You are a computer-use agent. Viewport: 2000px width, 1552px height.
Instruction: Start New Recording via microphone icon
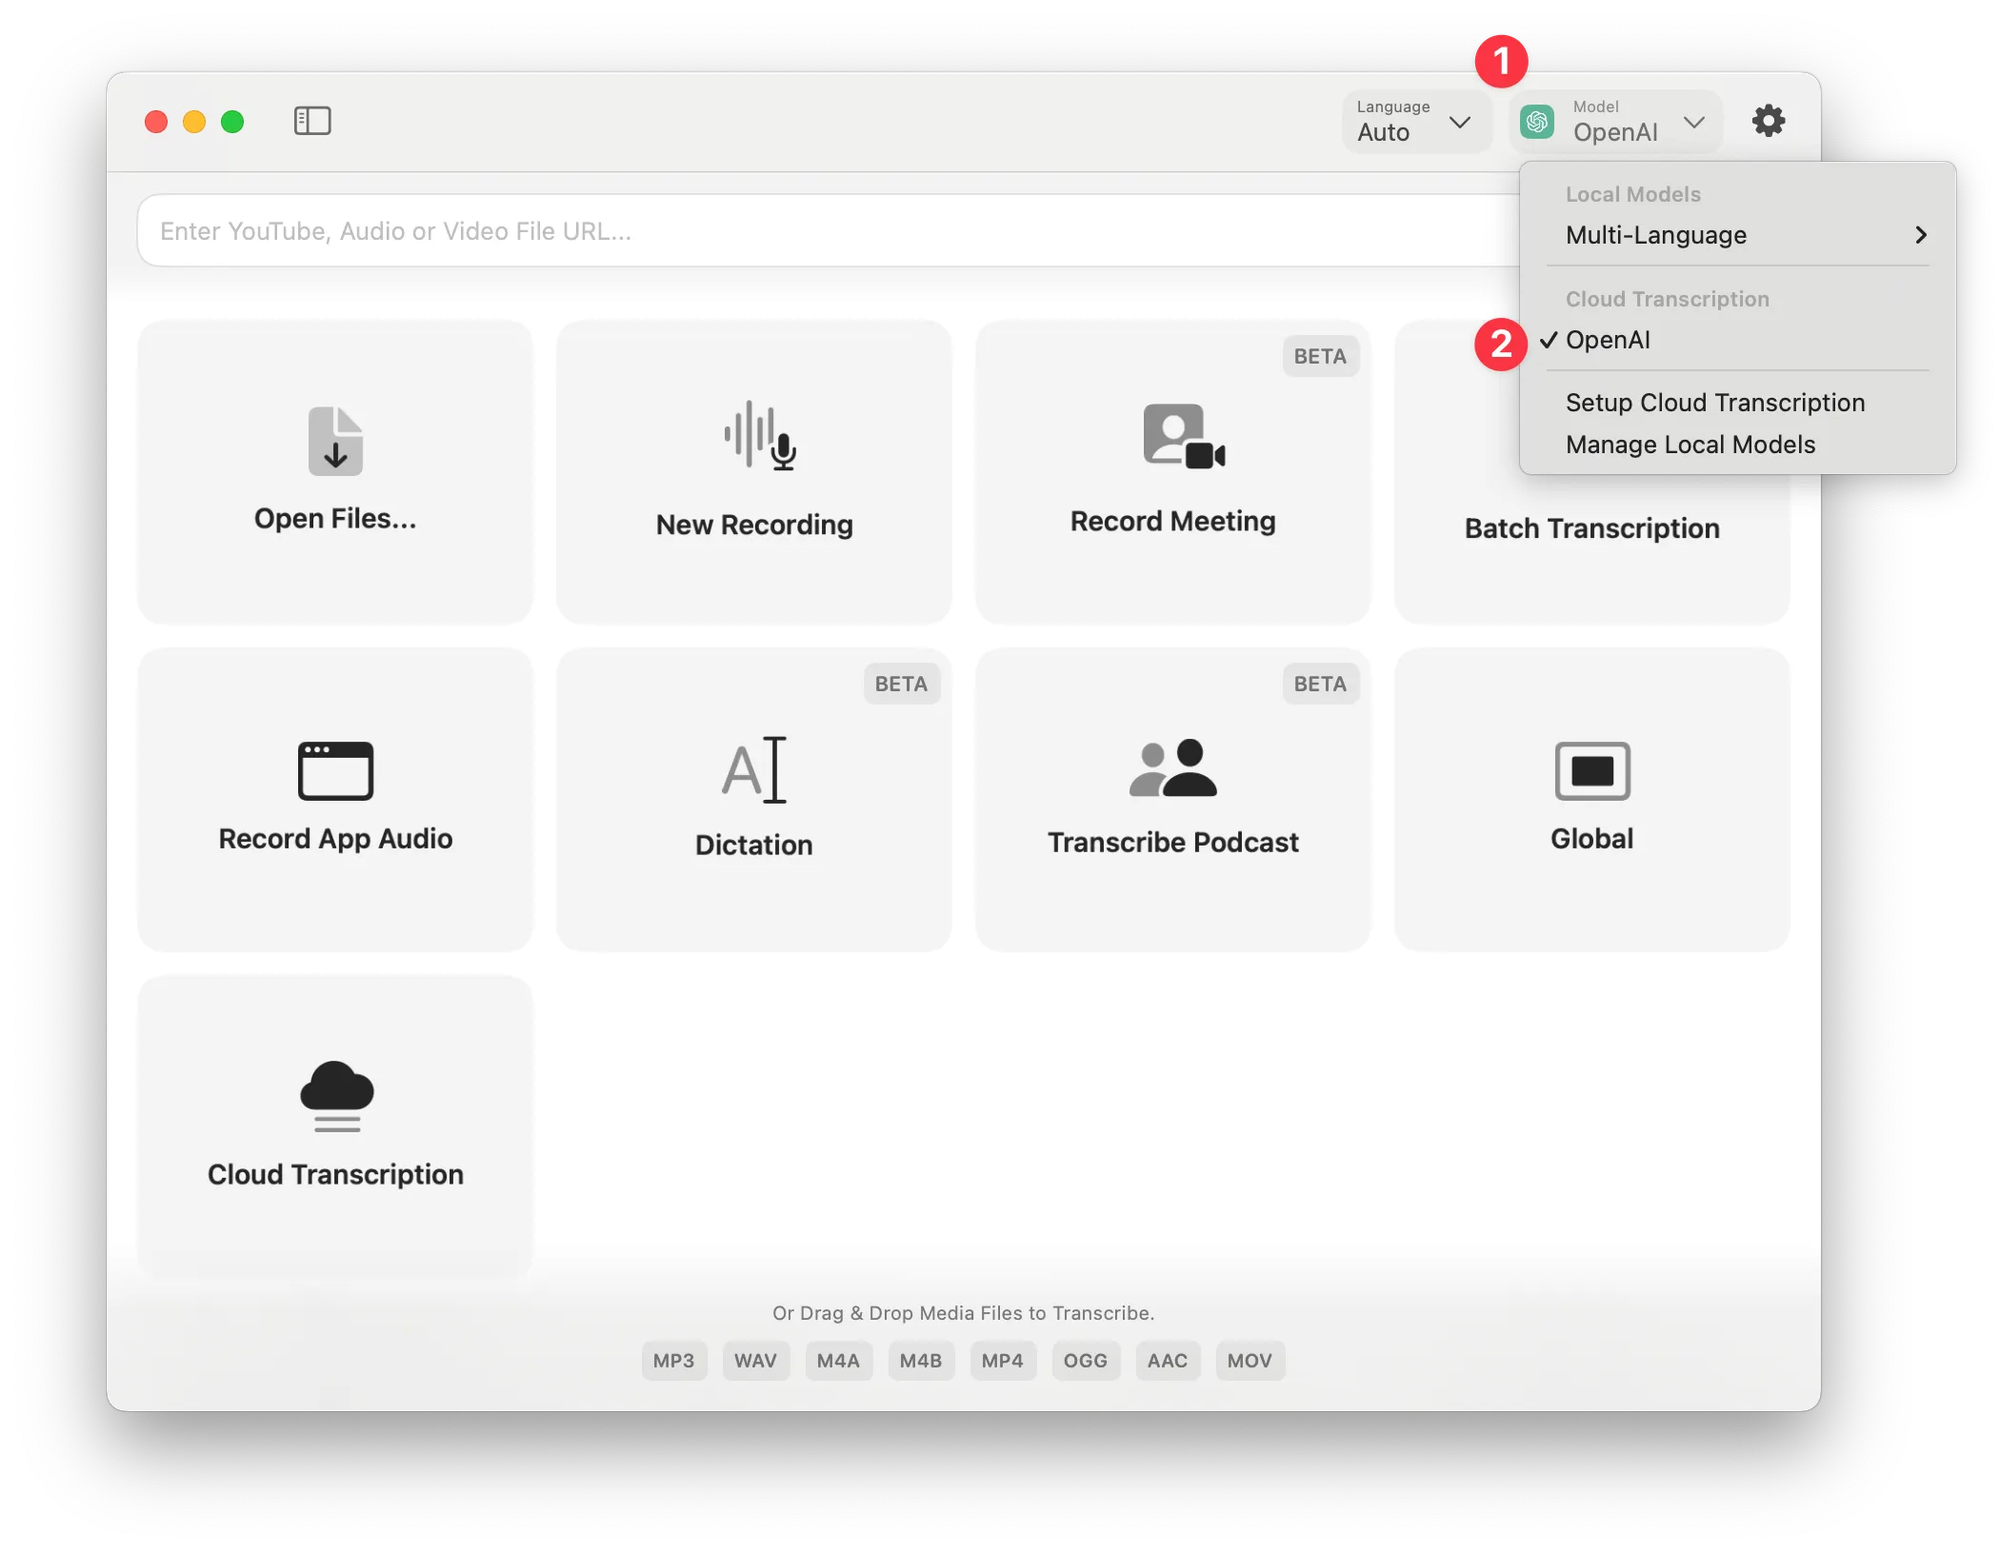(760, 436)
